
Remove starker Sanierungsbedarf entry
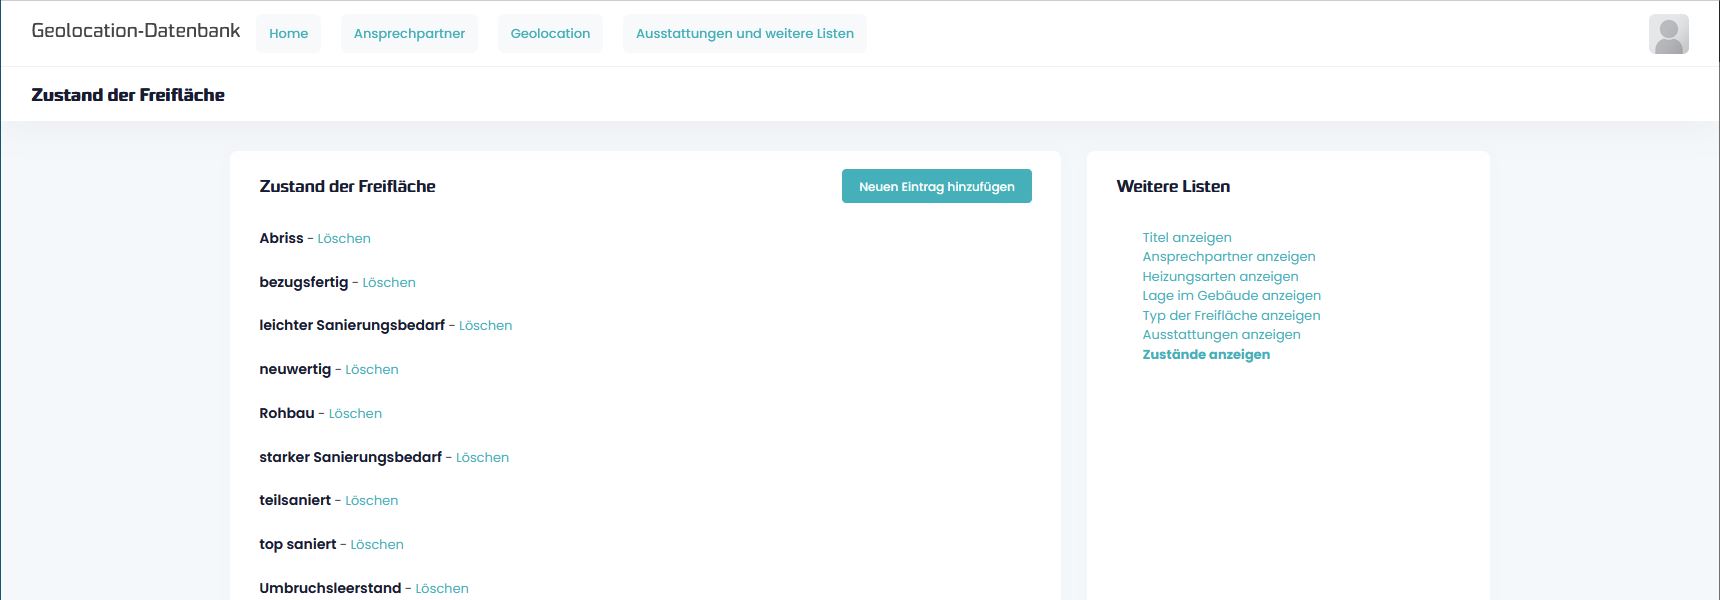point(482,457)
